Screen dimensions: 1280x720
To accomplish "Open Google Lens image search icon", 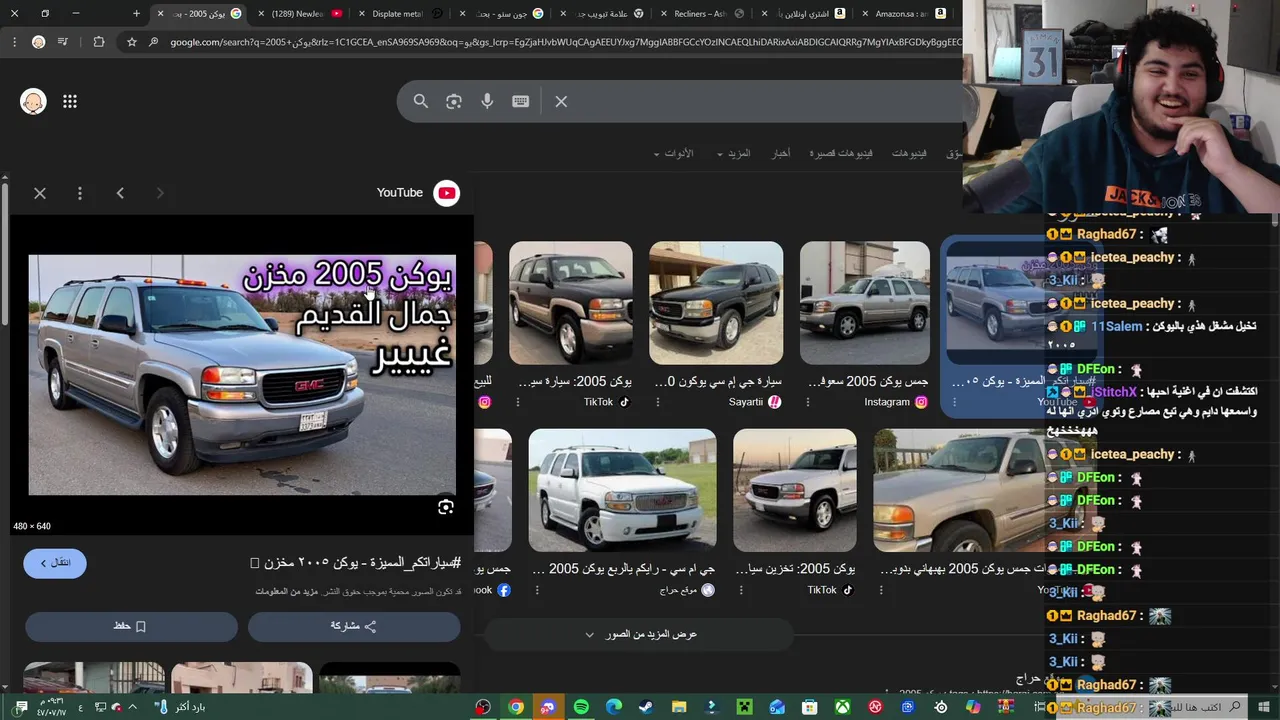I will [454, 101].
